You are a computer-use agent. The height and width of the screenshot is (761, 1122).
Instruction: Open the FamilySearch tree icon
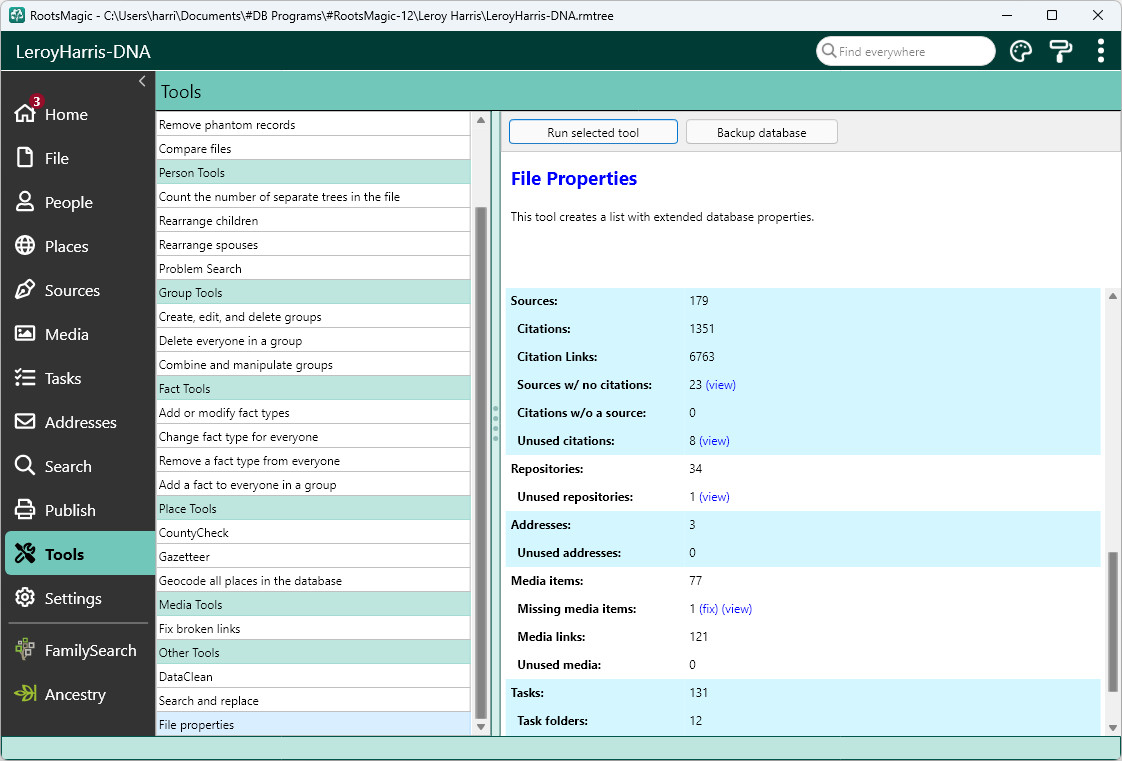click(25, 649)
